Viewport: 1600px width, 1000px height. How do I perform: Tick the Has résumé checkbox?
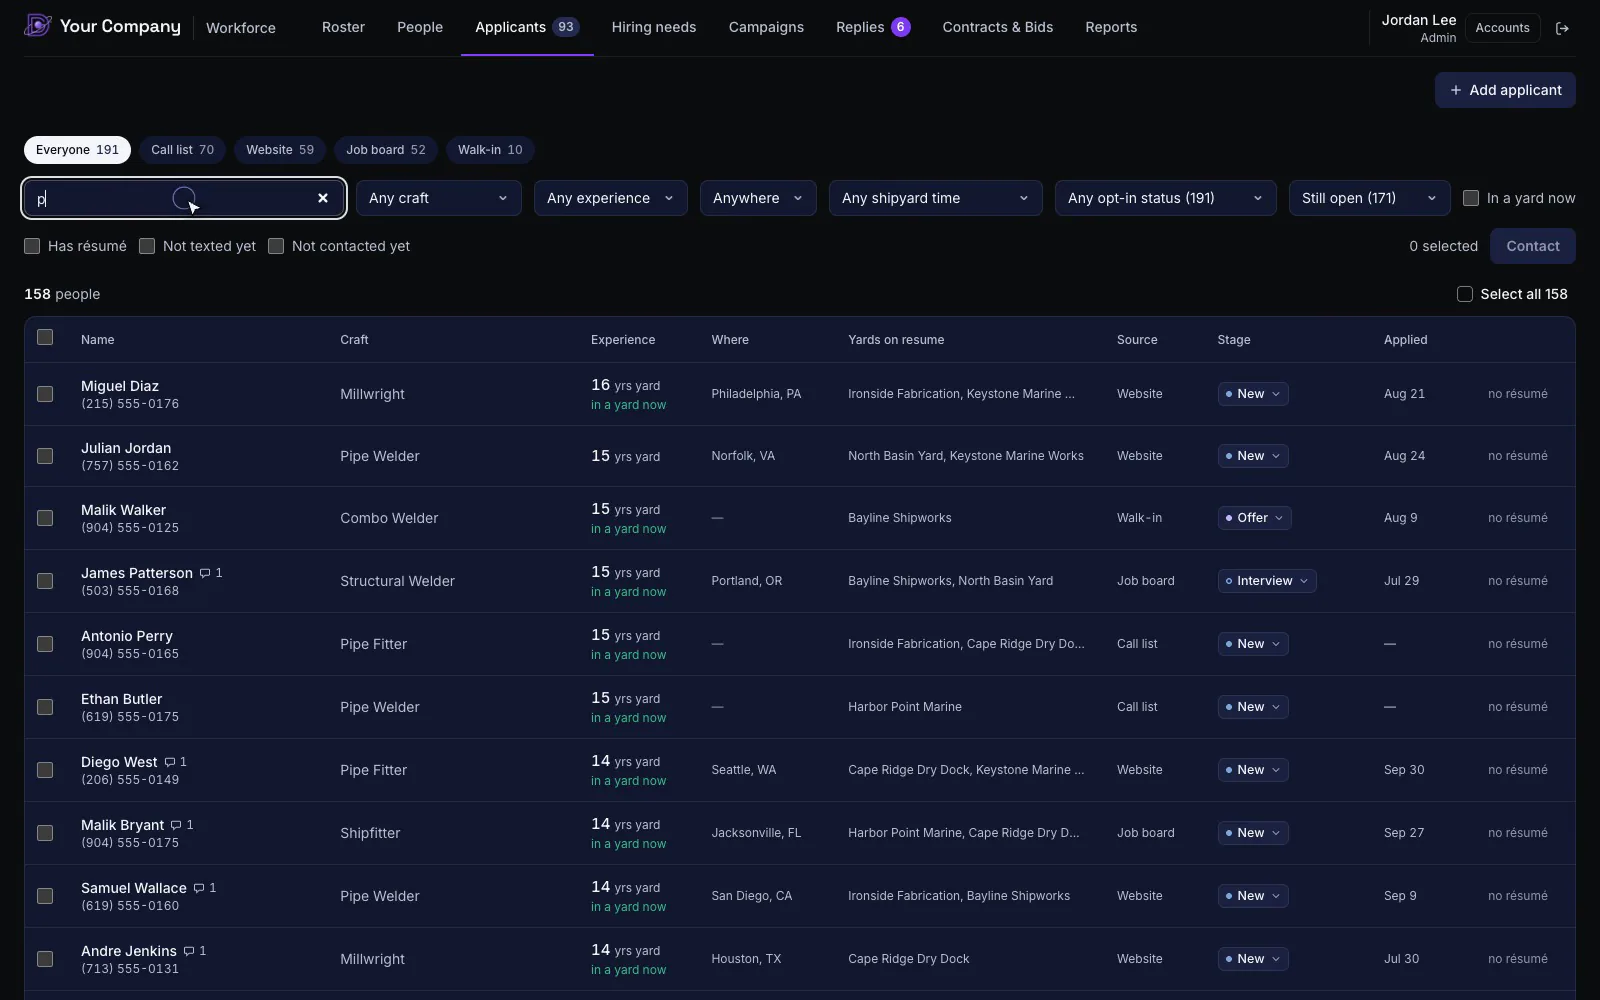pos(32,246)
